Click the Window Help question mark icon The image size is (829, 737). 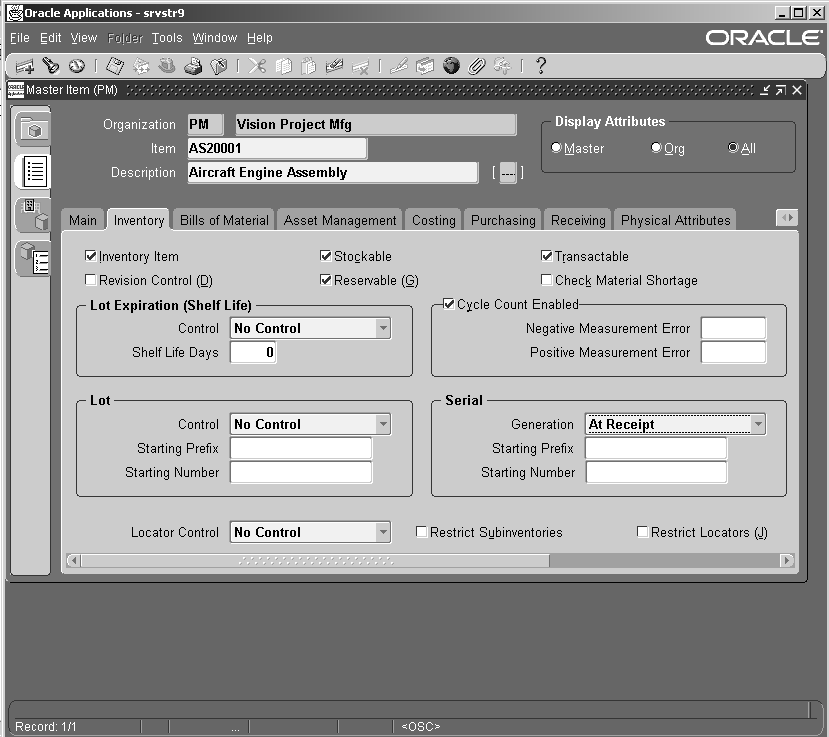pos(540,66)
